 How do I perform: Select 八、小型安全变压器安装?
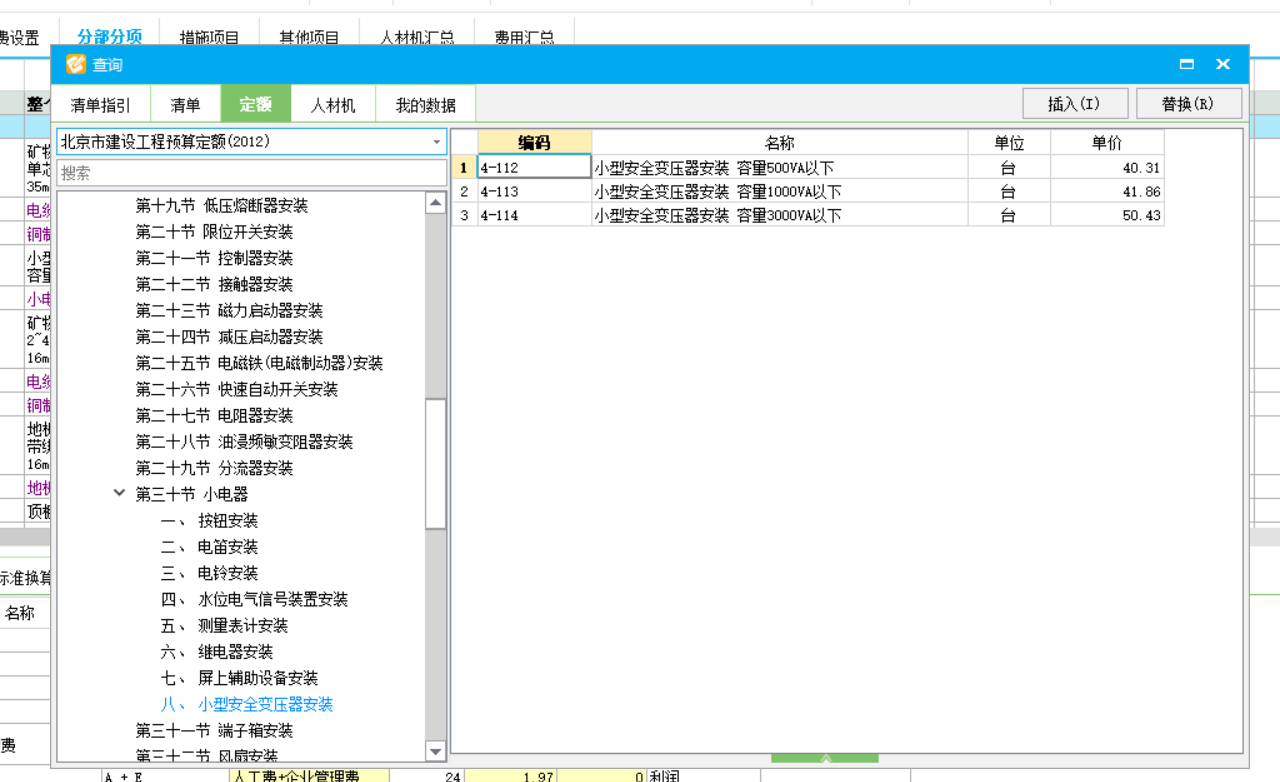point(247,704)
